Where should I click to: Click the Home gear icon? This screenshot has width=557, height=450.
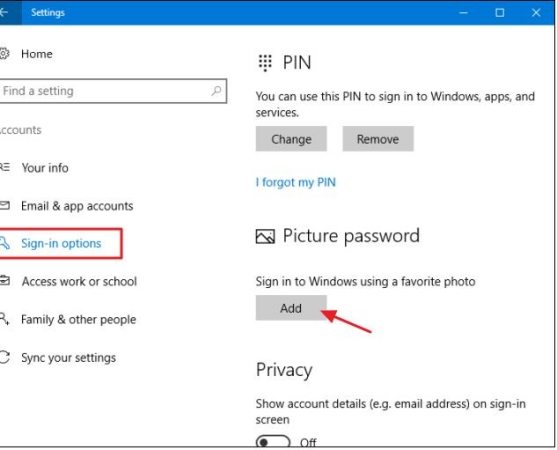(4, 54)
